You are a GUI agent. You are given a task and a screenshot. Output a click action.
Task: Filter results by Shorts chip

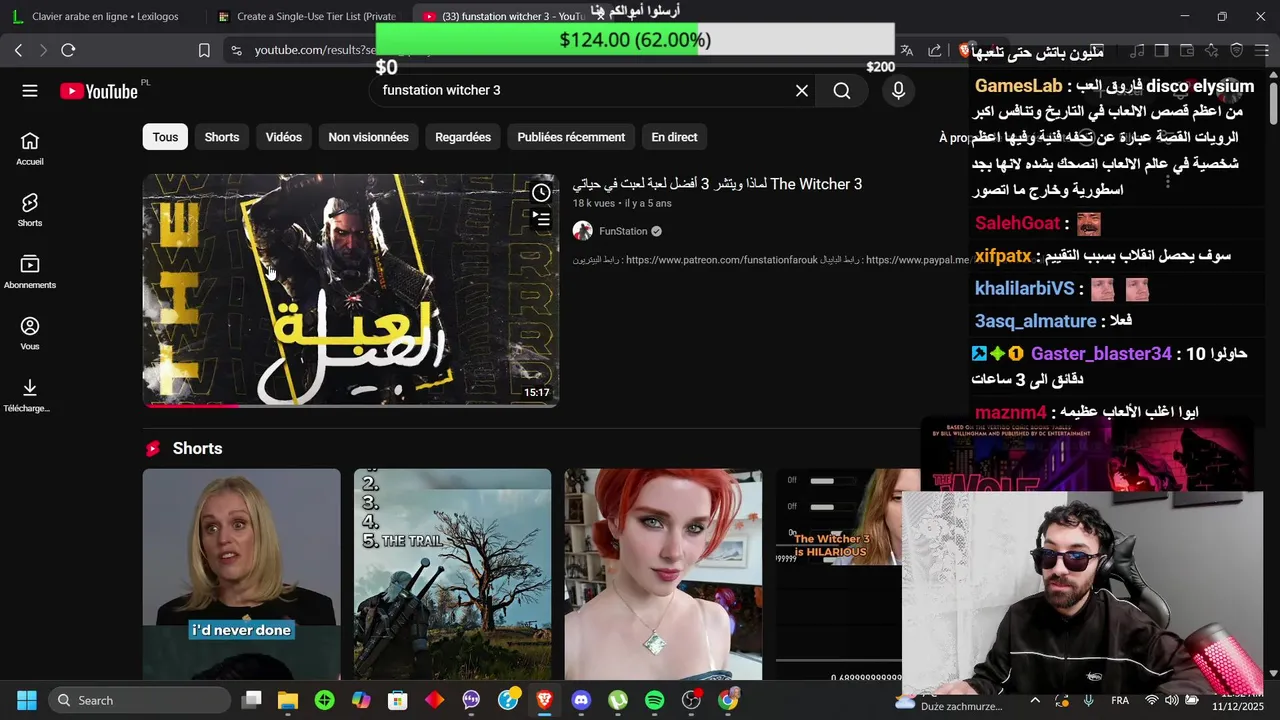[222, 137]
